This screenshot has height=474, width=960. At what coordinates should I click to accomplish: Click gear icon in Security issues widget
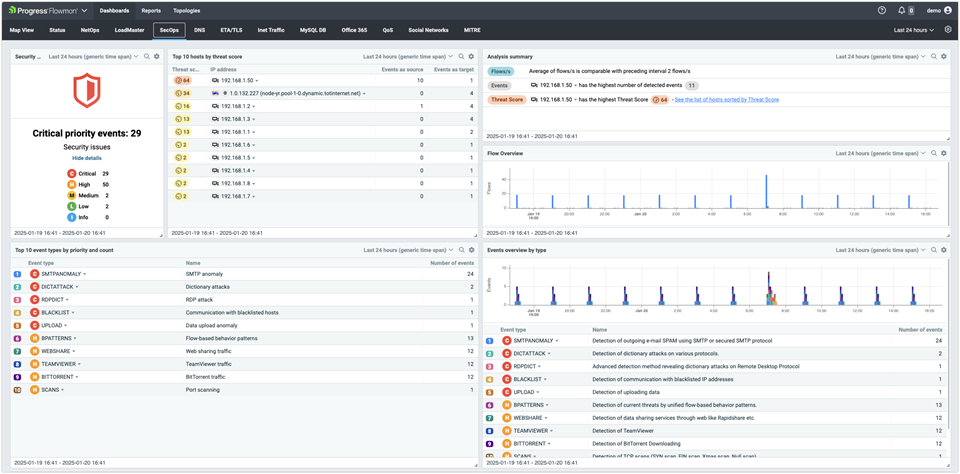coord(157,57)
